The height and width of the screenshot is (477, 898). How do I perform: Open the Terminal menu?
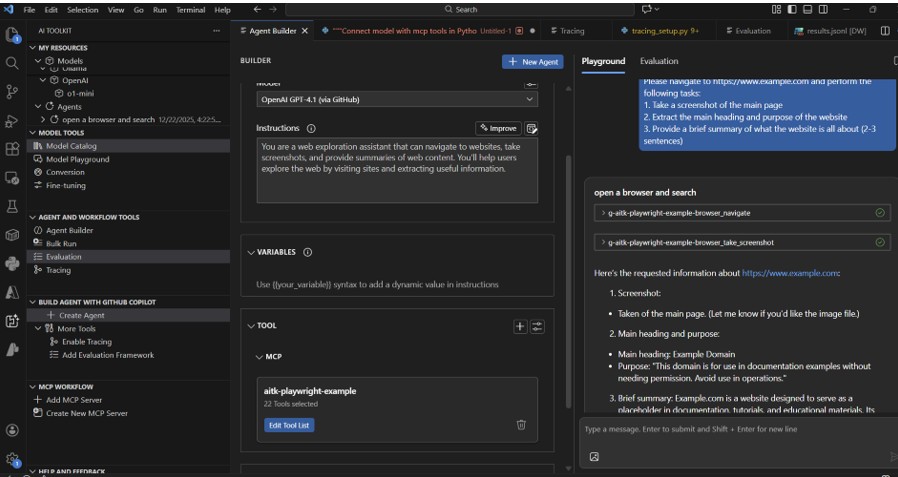coord(192,9)
